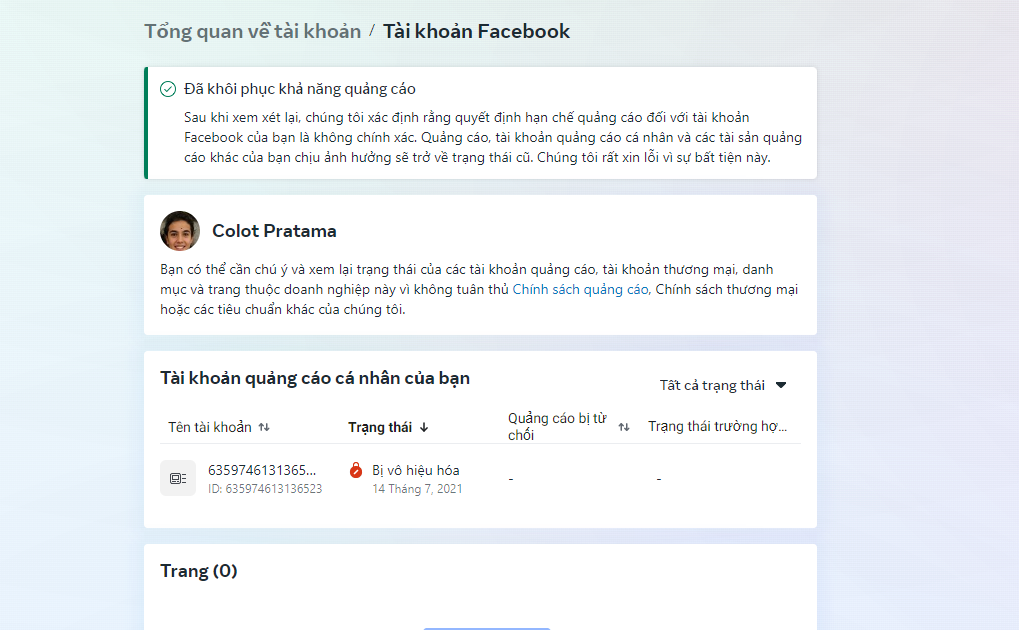Go to Tổng quan về tài khoản breadcrumb
The height and width of the screenshot is (630, 1019).
252,31
